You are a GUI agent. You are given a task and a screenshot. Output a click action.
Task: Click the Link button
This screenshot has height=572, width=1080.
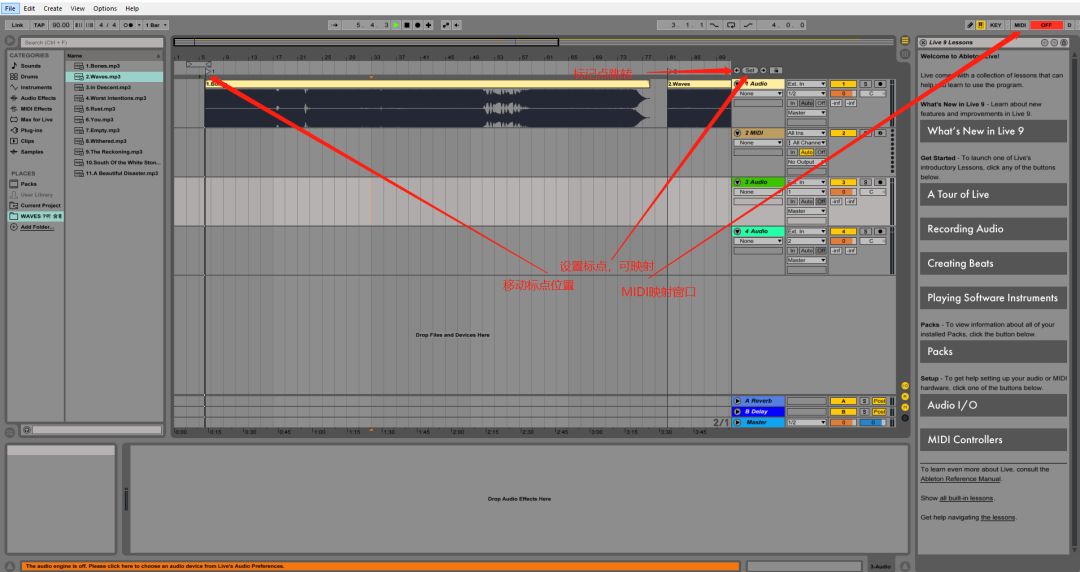[x=17, y=25]
